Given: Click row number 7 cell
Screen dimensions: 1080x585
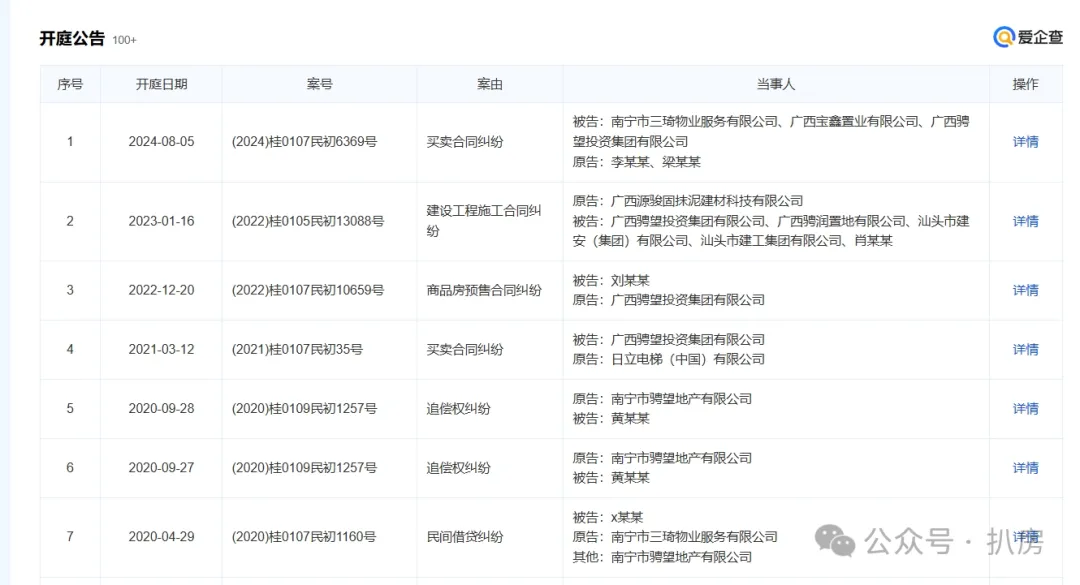Looking at the screenshot, I should (70, 537).
